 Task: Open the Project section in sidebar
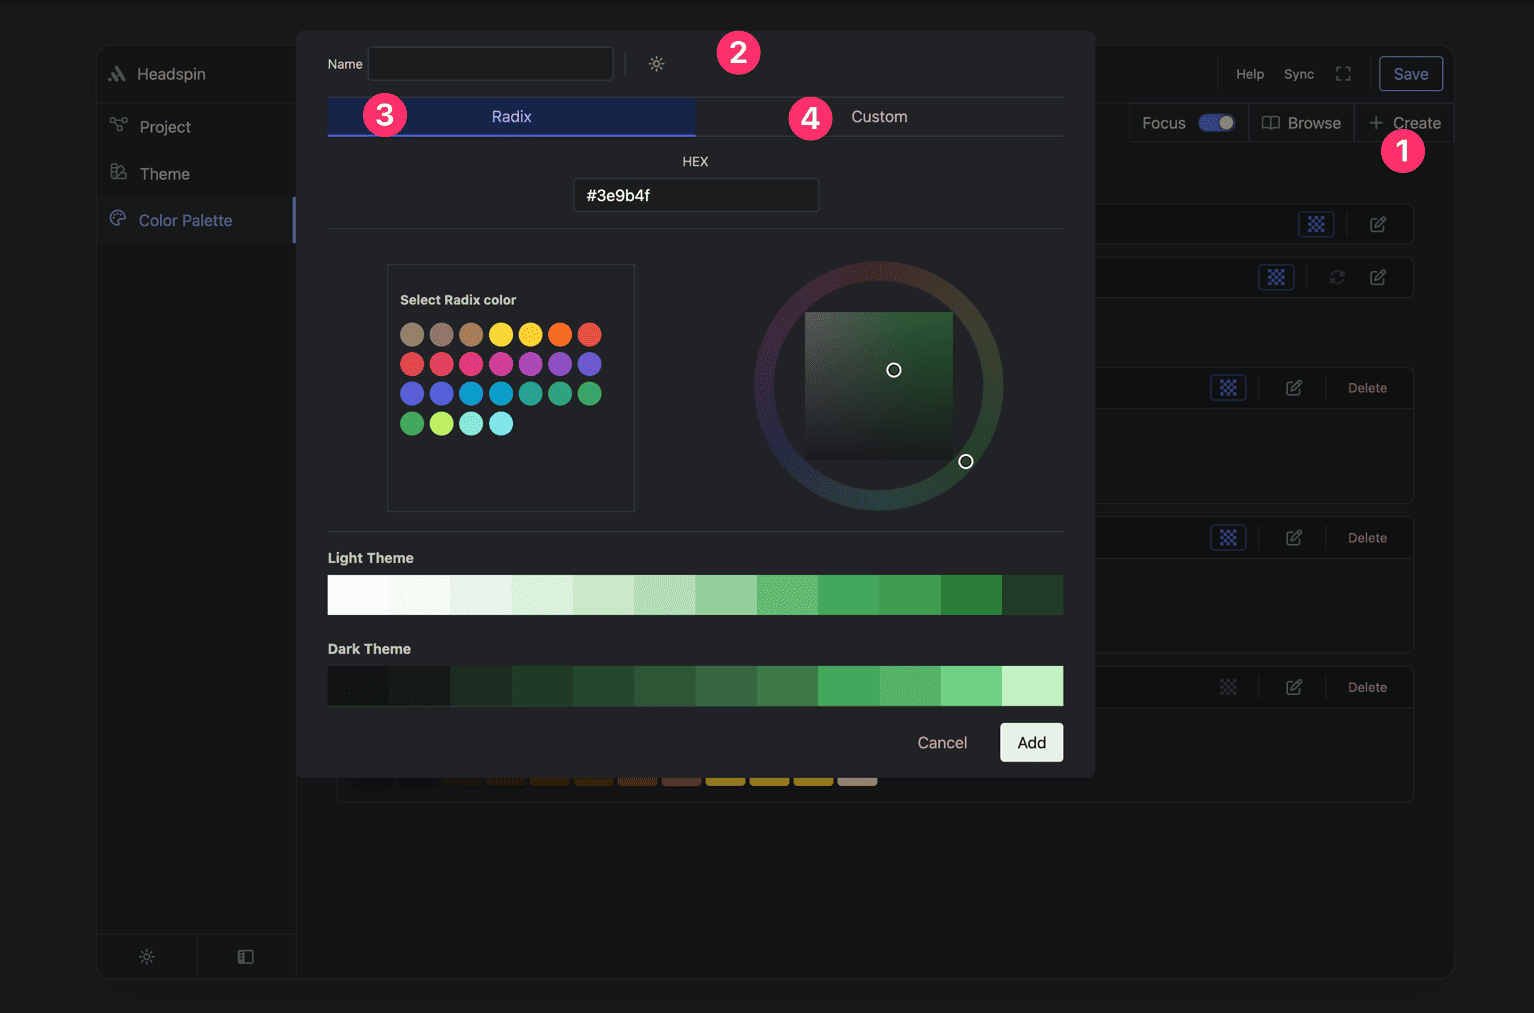(x=164, y=126)
